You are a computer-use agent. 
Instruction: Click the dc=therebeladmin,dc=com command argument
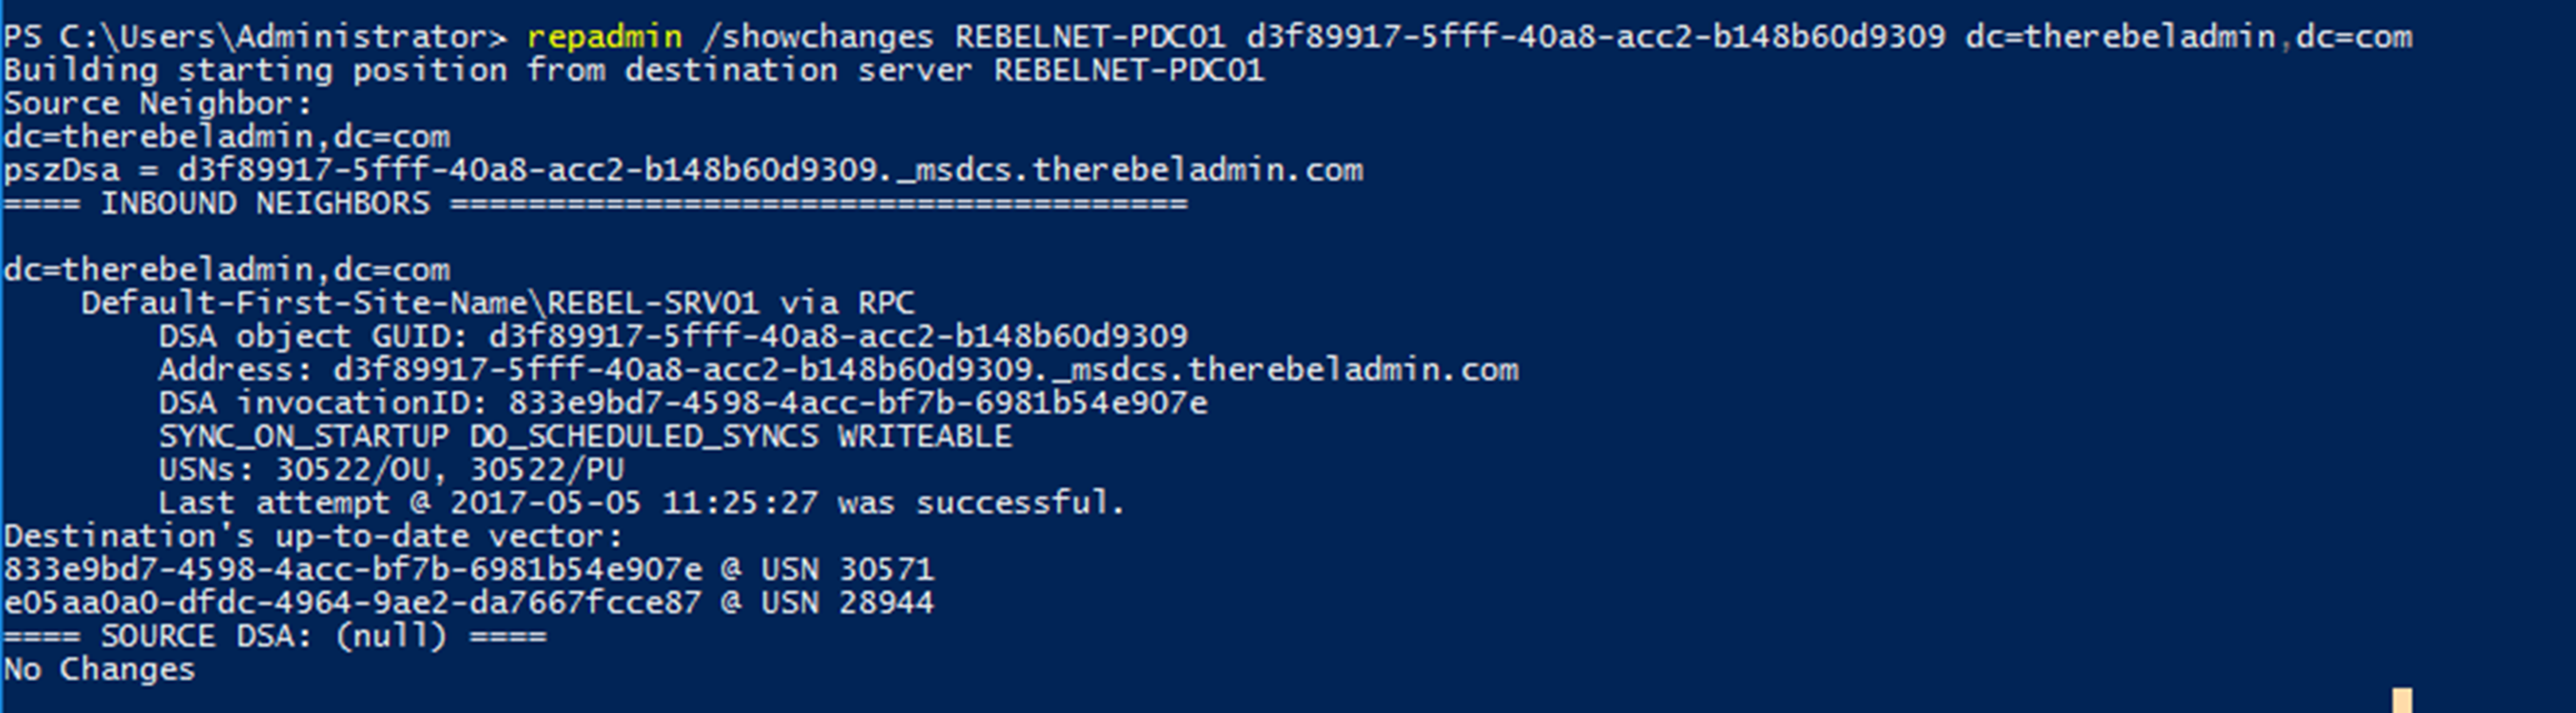tap(2189, 37)
